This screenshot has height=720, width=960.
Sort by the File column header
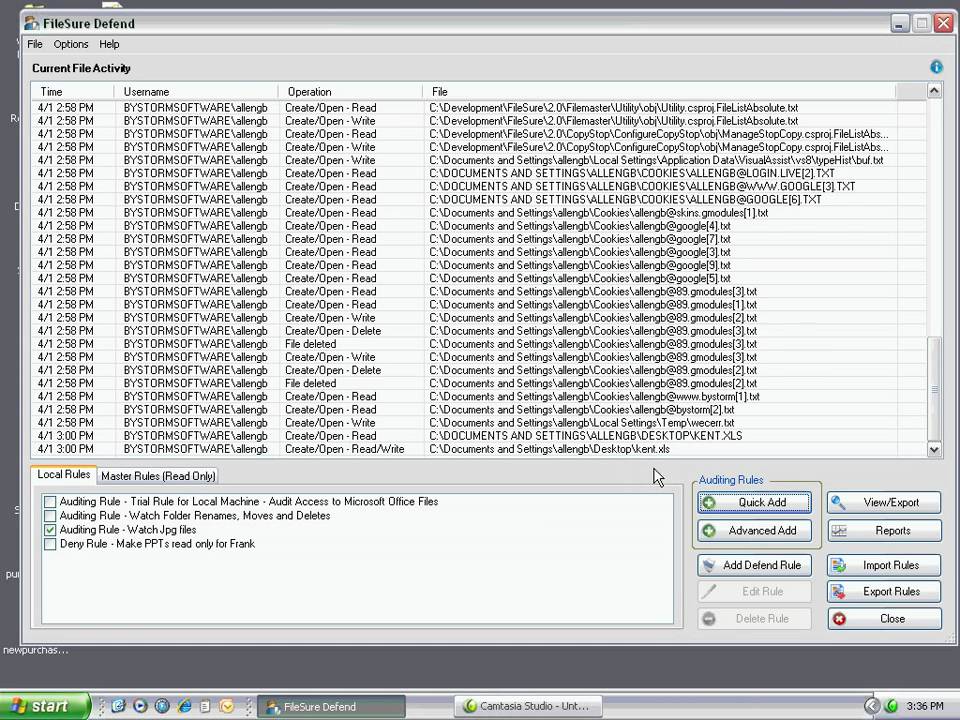click(x=659, y=92)
